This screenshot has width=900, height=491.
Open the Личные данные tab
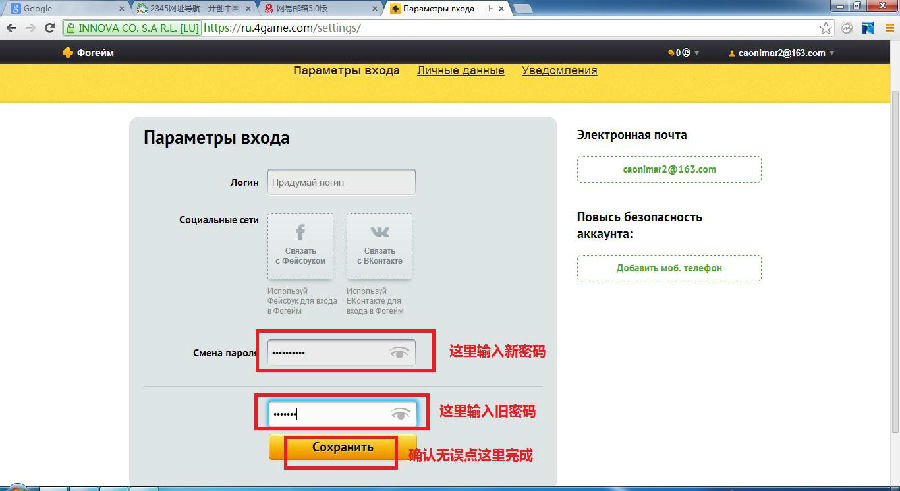point(460,70)
